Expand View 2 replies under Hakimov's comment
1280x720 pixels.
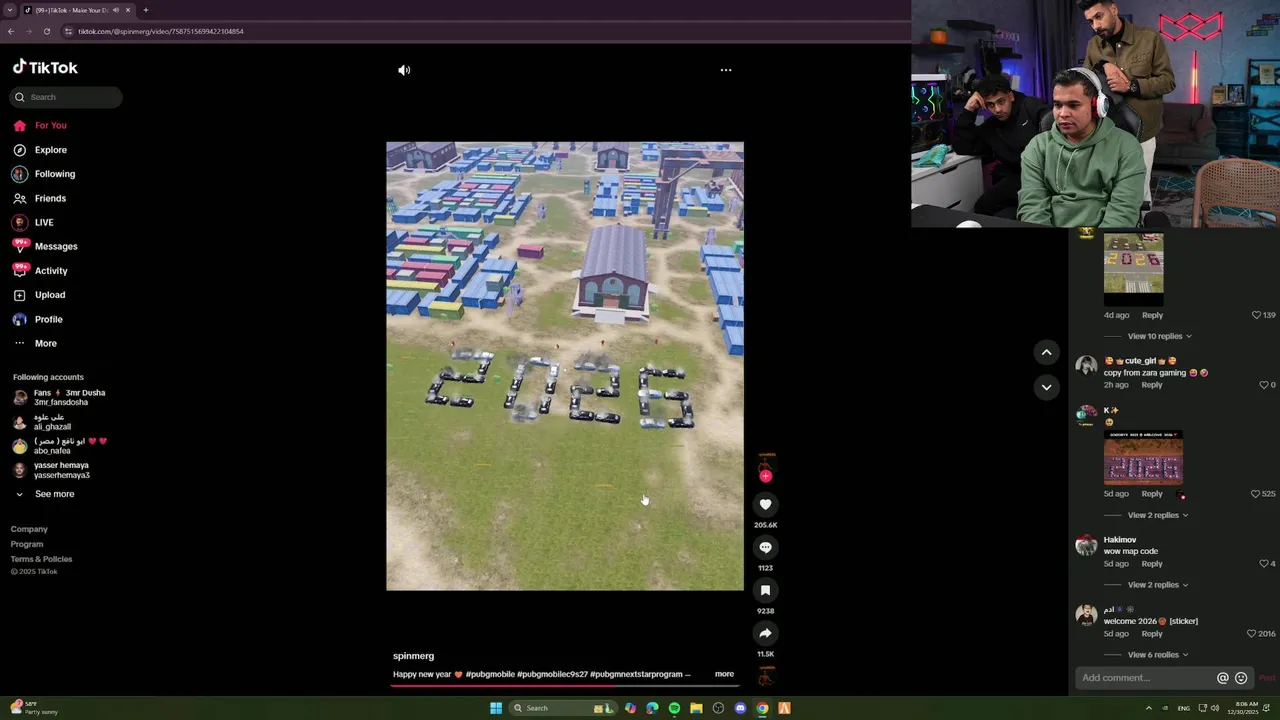(x=1157, y=585)
